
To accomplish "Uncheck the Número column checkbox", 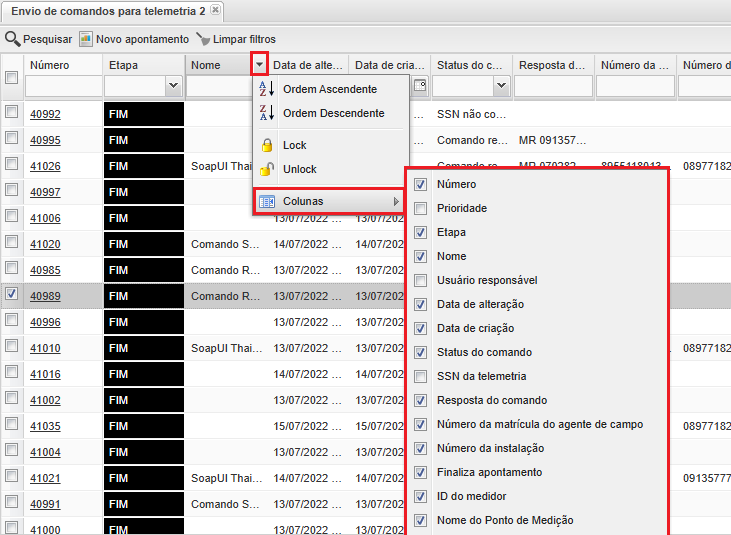I will pyautogui.click(x=421, y=184).
